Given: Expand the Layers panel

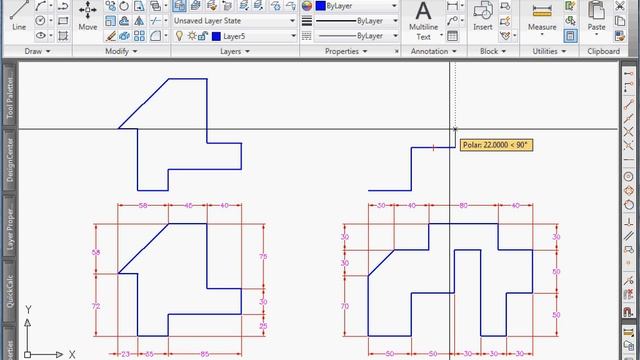Looking at the screenshot, I should [235, 51].
